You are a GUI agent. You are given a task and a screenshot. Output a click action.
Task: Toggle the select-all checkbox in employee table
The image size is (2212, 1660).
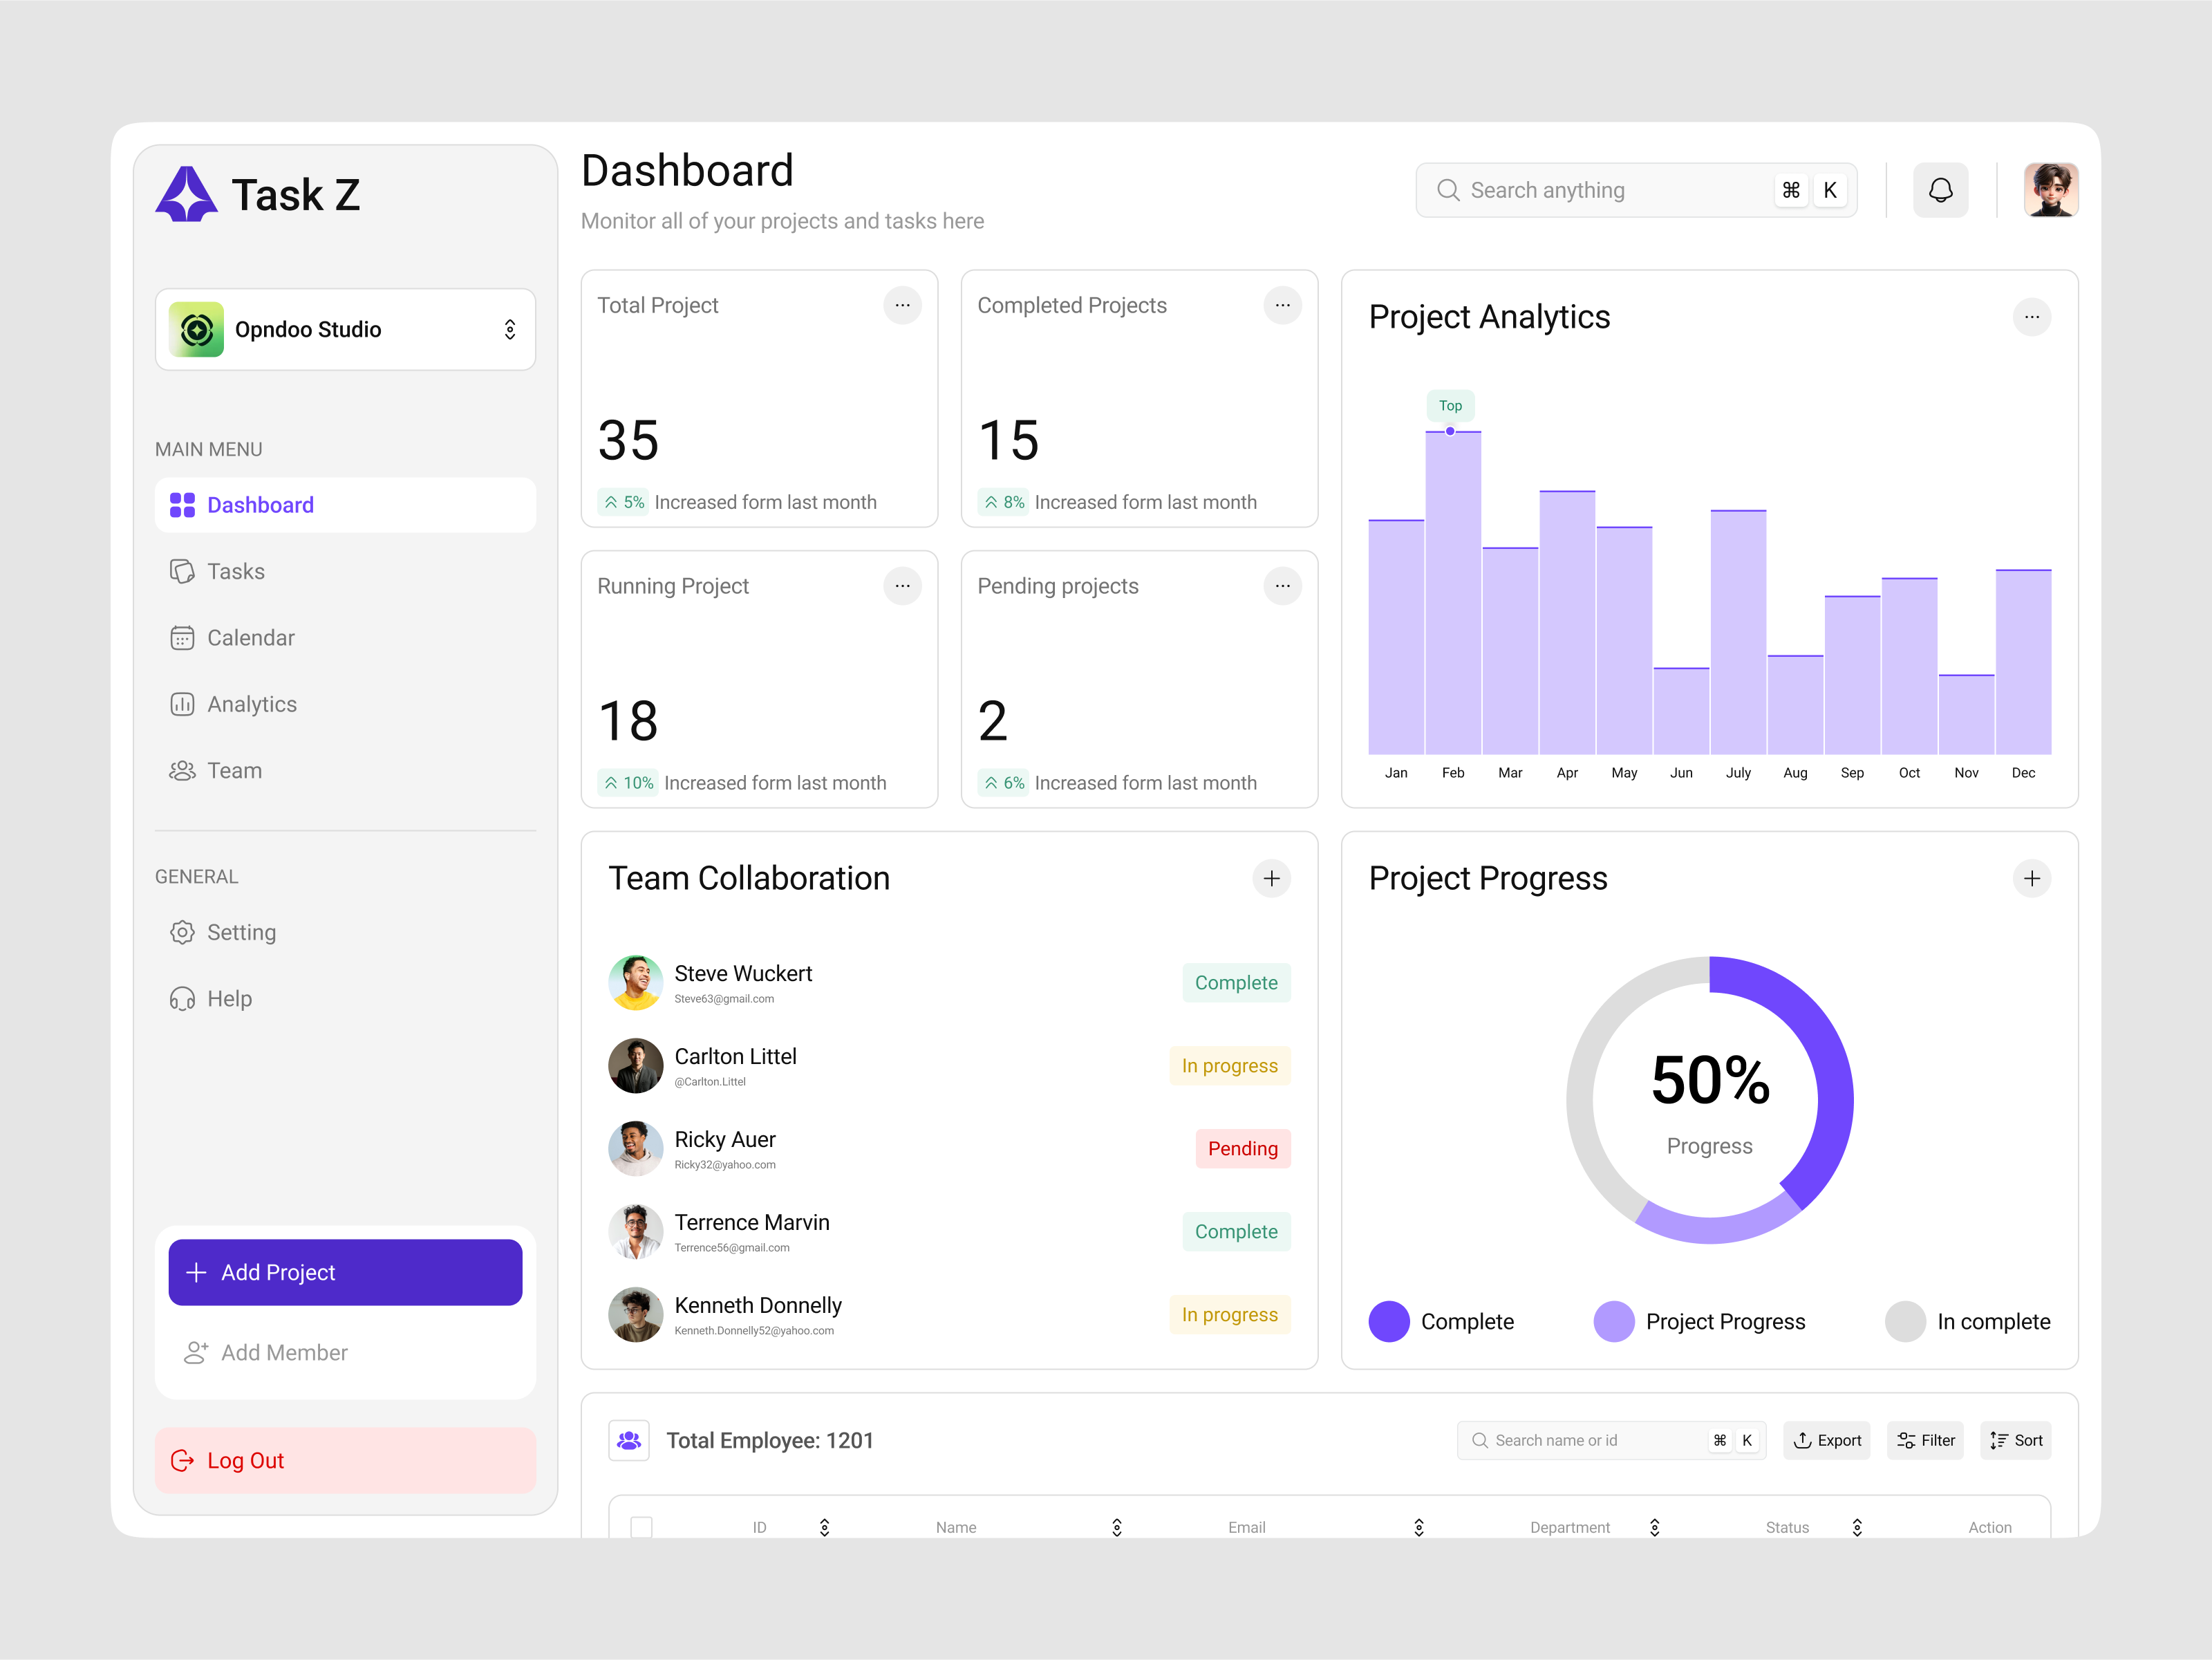[x=641, y=1527]
